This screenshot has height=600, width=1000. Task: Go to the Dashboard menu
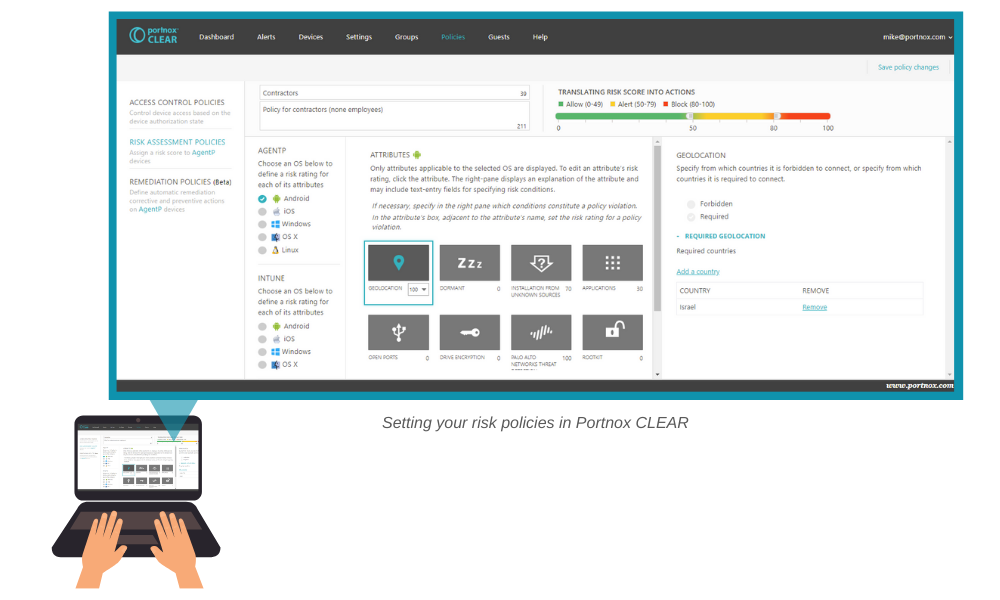pyautogui.click(x=216, y=37)
